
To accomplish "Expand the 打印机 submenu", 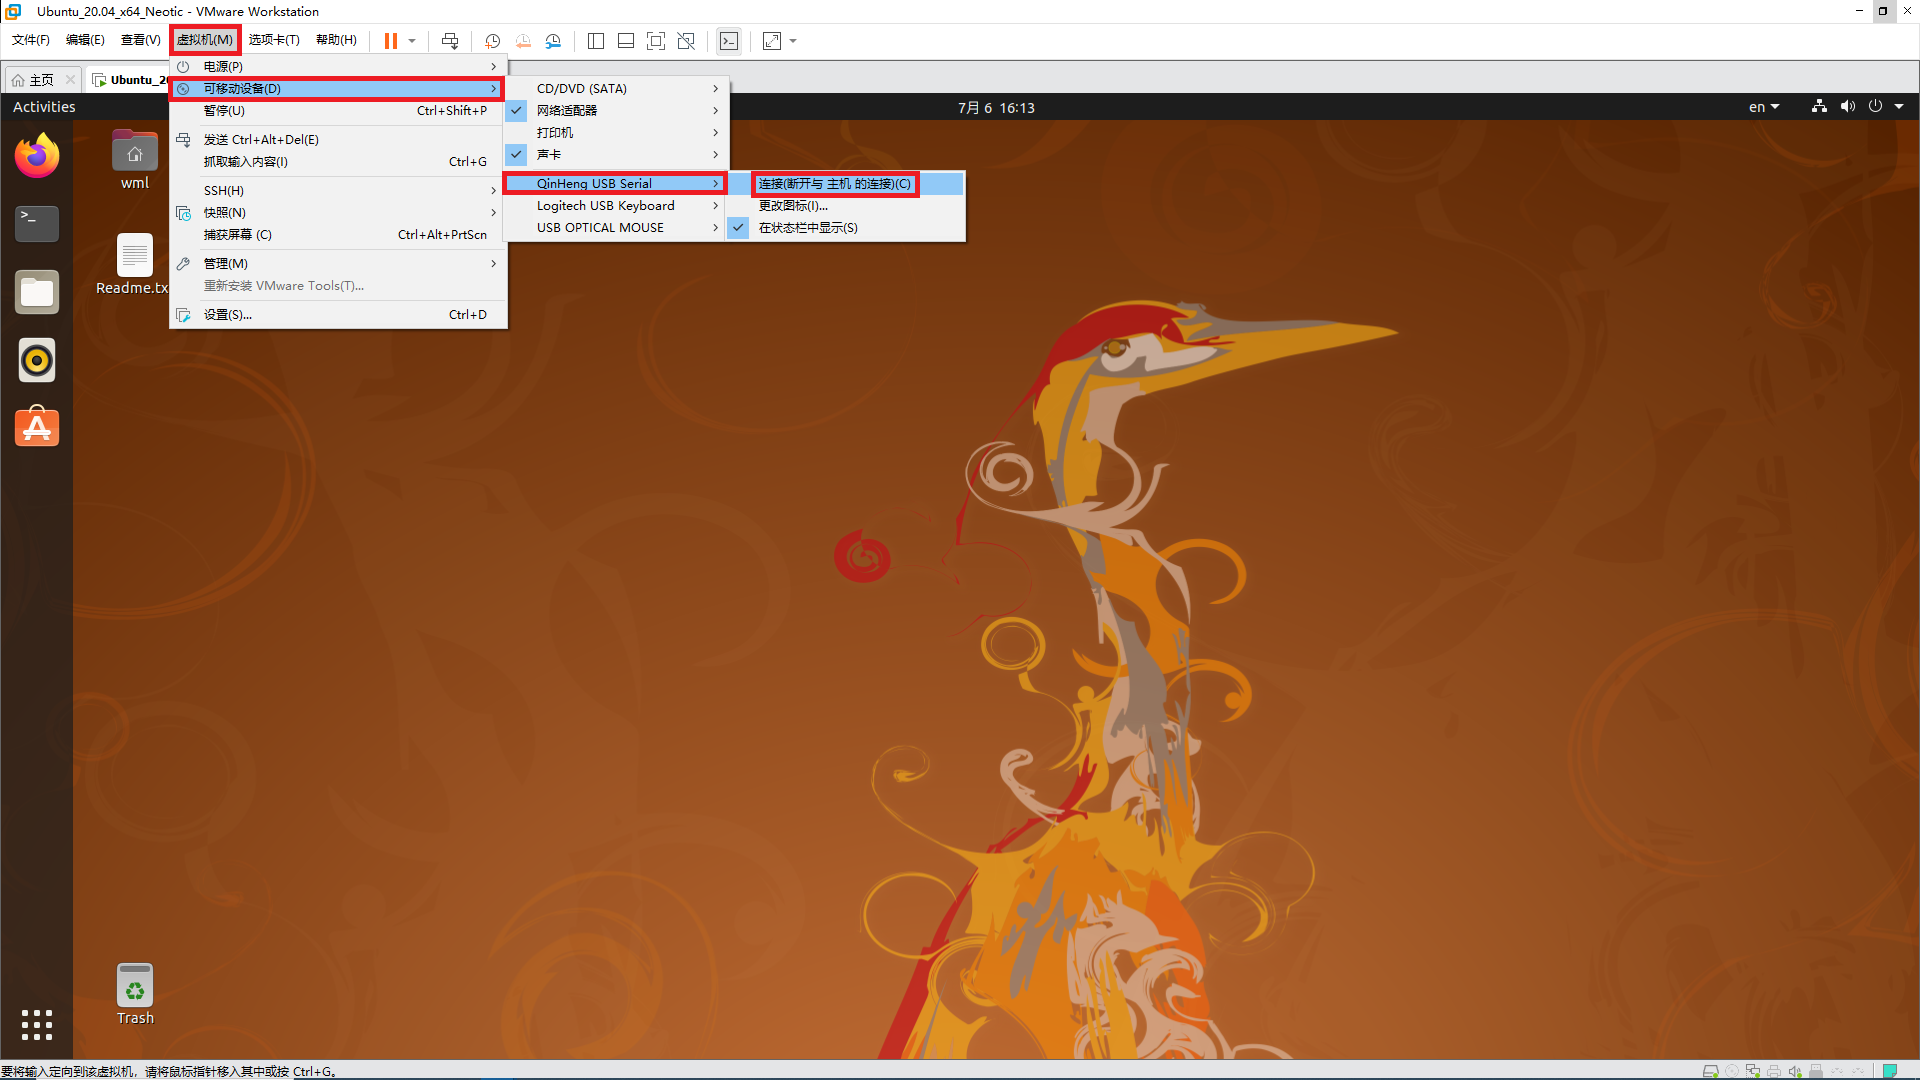I will (x=616, y=133).
